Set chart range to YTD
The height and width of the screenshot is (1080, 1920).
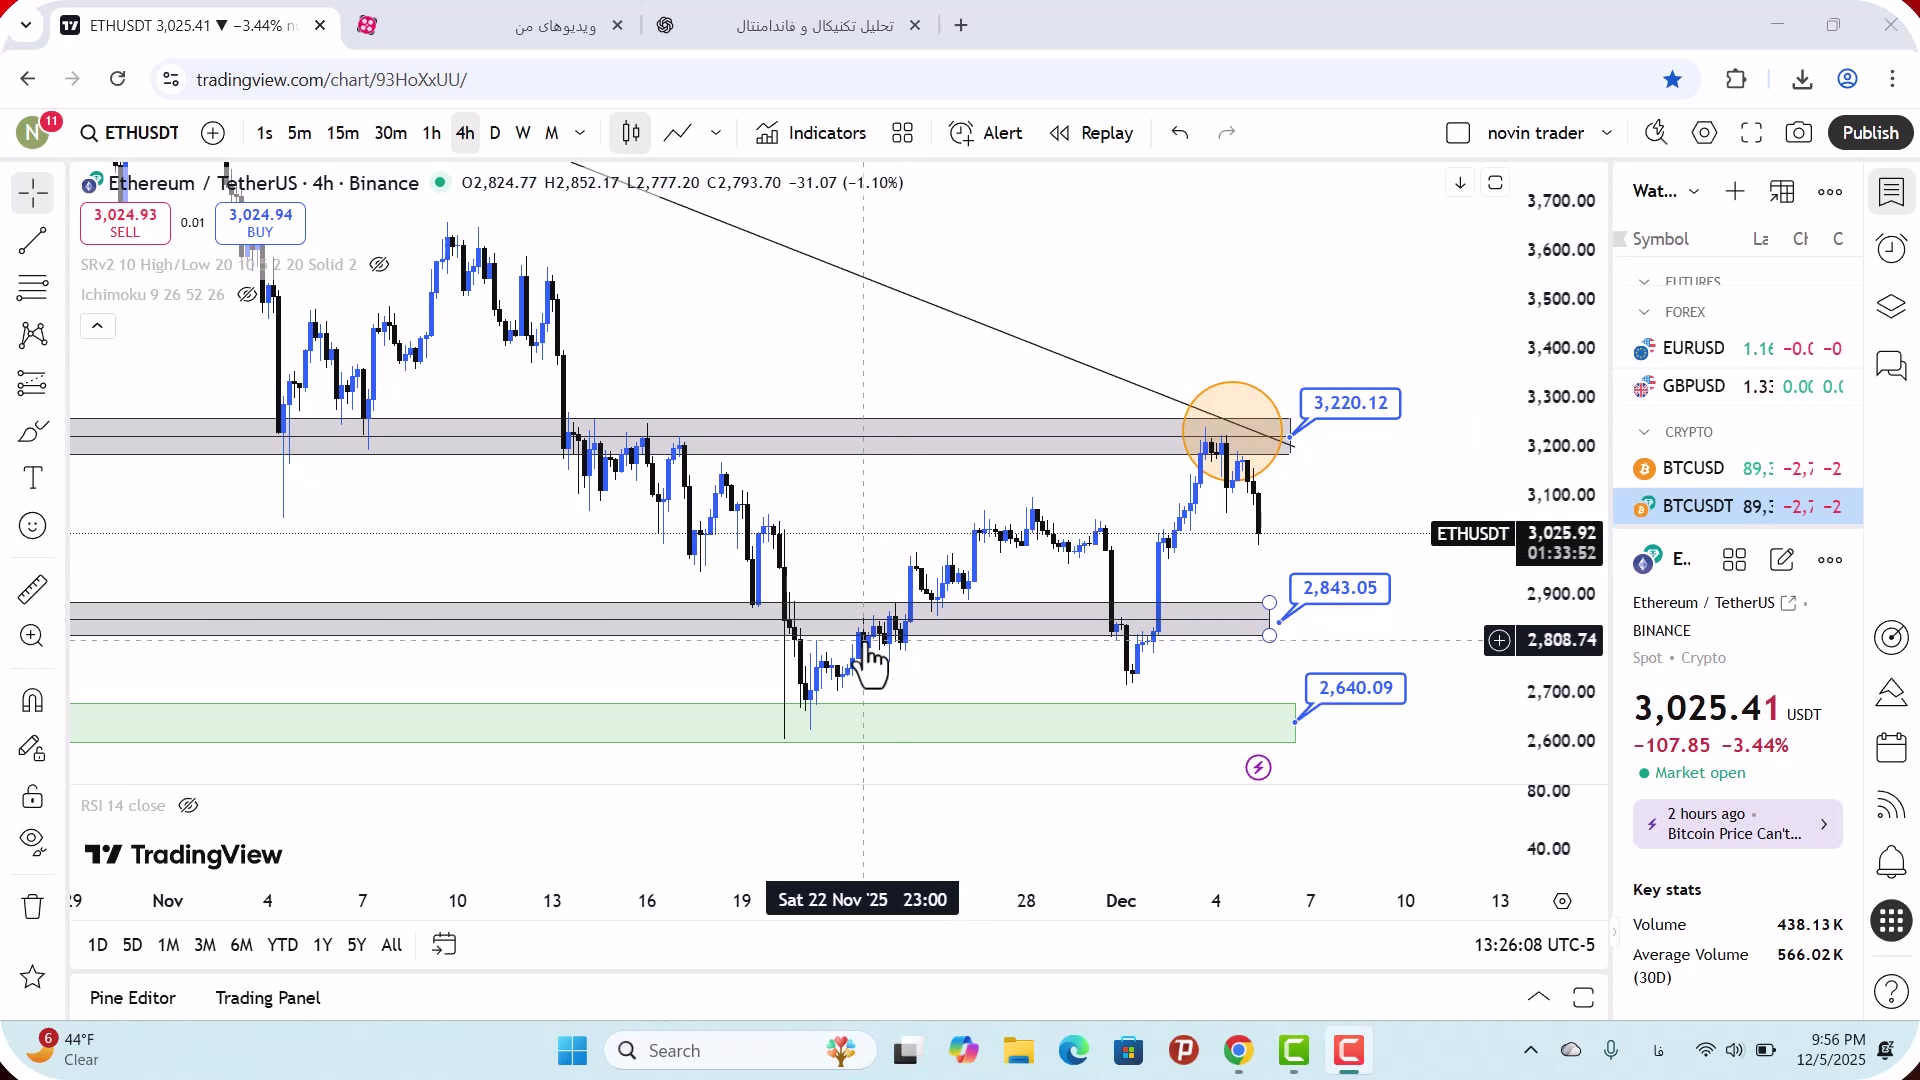click(x=282, y=945)
